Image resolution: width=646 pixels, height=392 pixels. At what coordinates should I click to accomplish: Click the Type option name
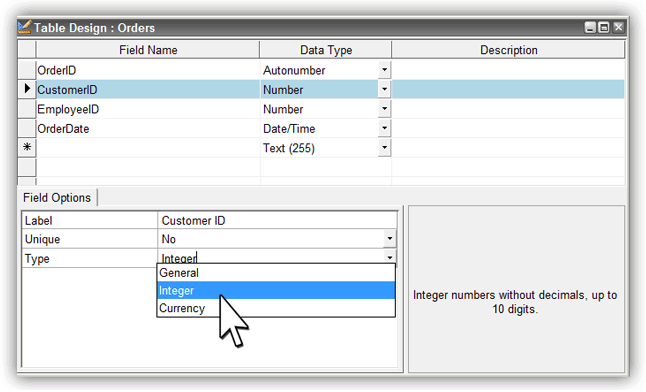37,259
